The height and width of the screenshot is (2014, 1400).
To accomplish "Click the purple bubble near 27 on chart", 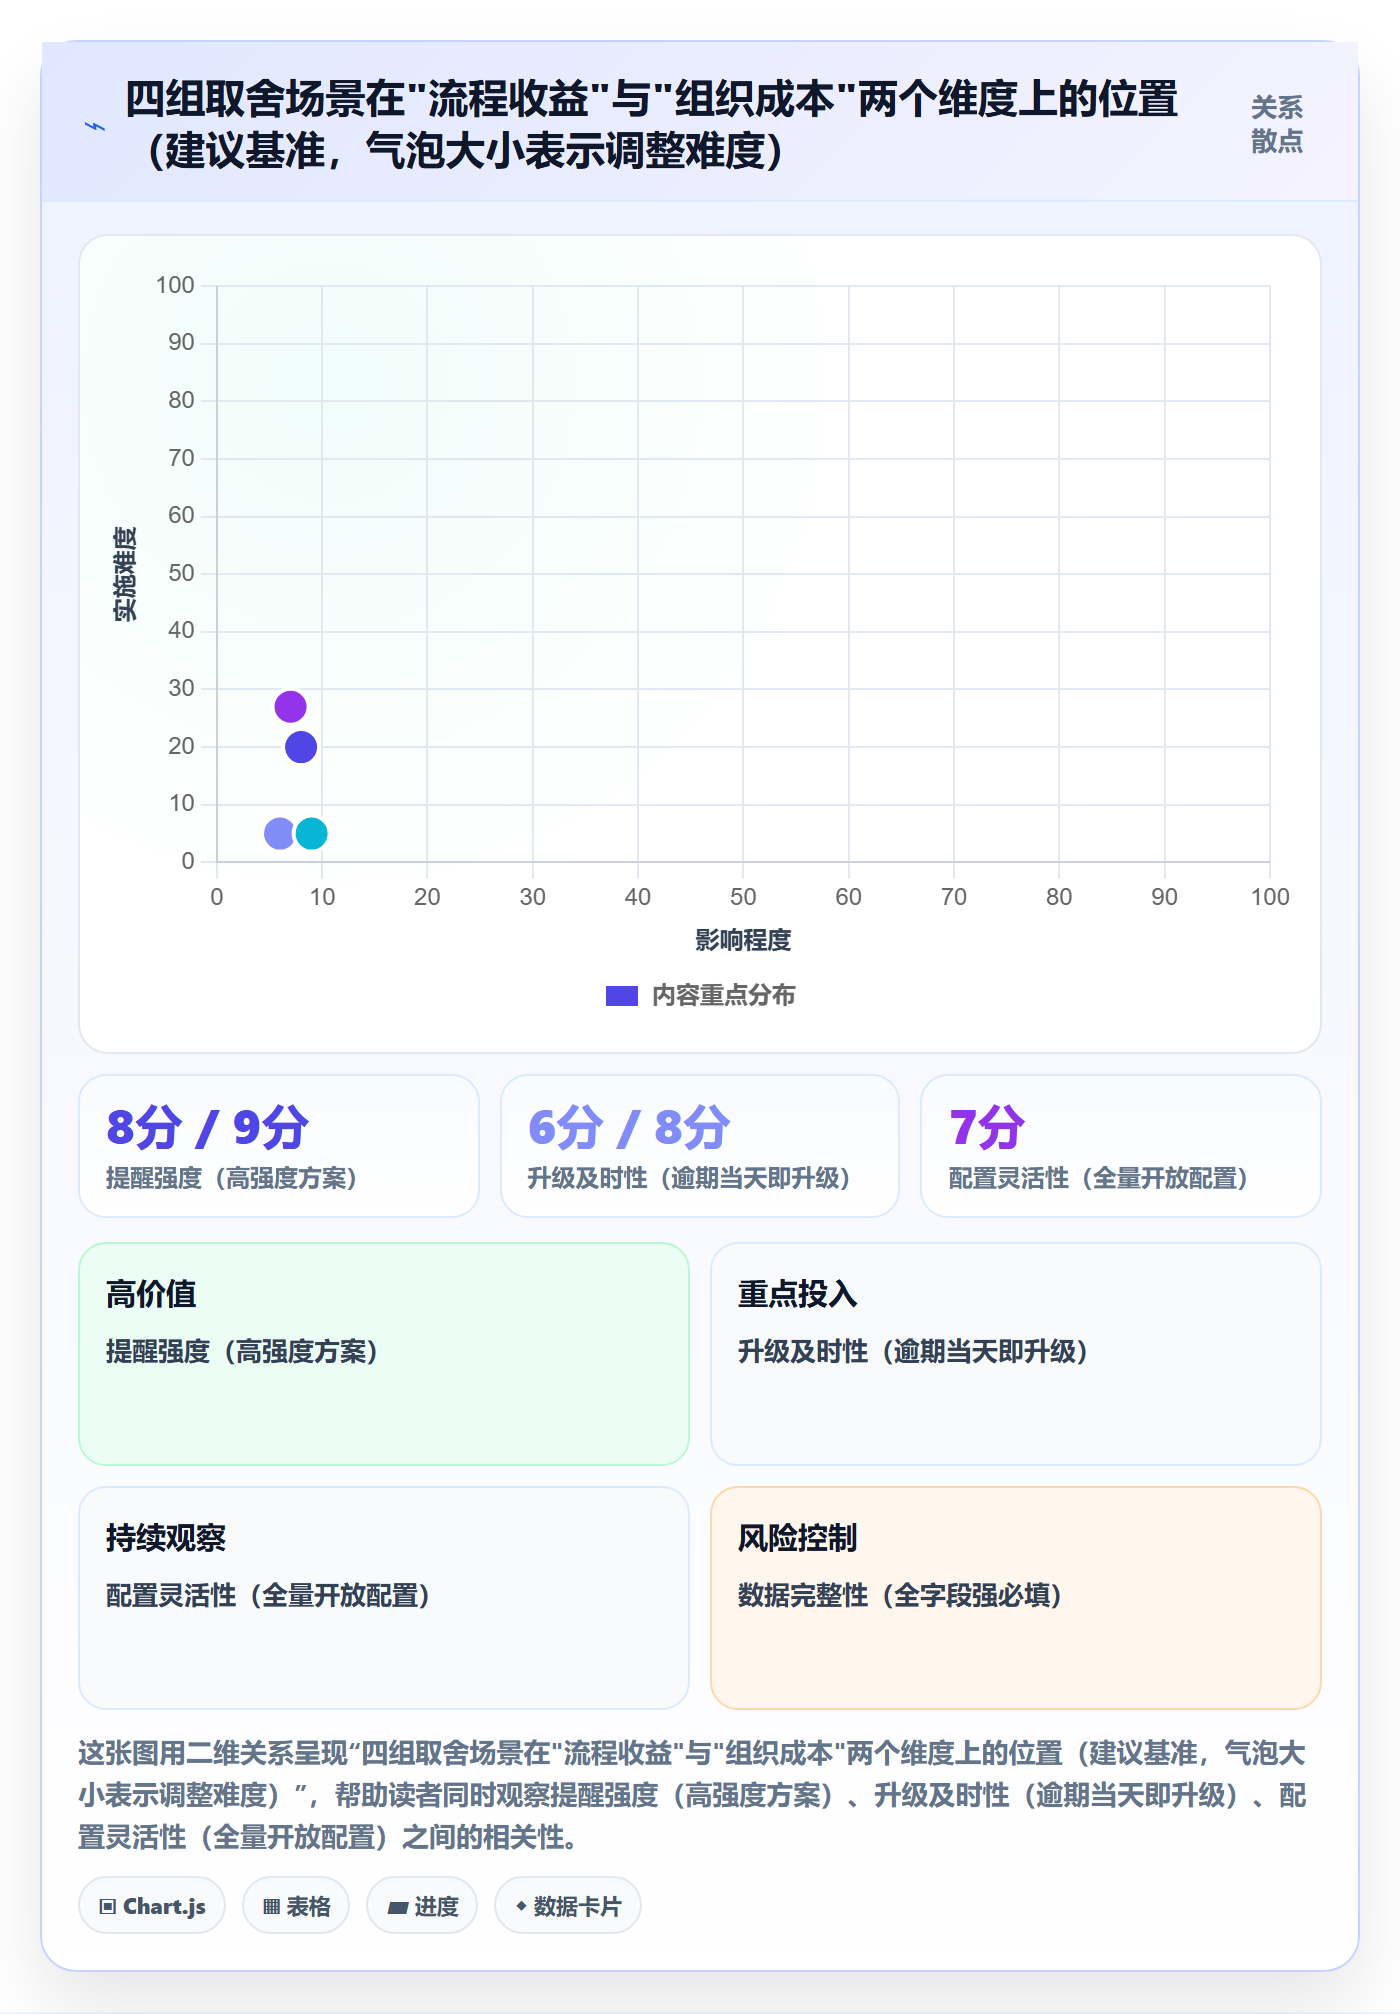I will (290, 707).
